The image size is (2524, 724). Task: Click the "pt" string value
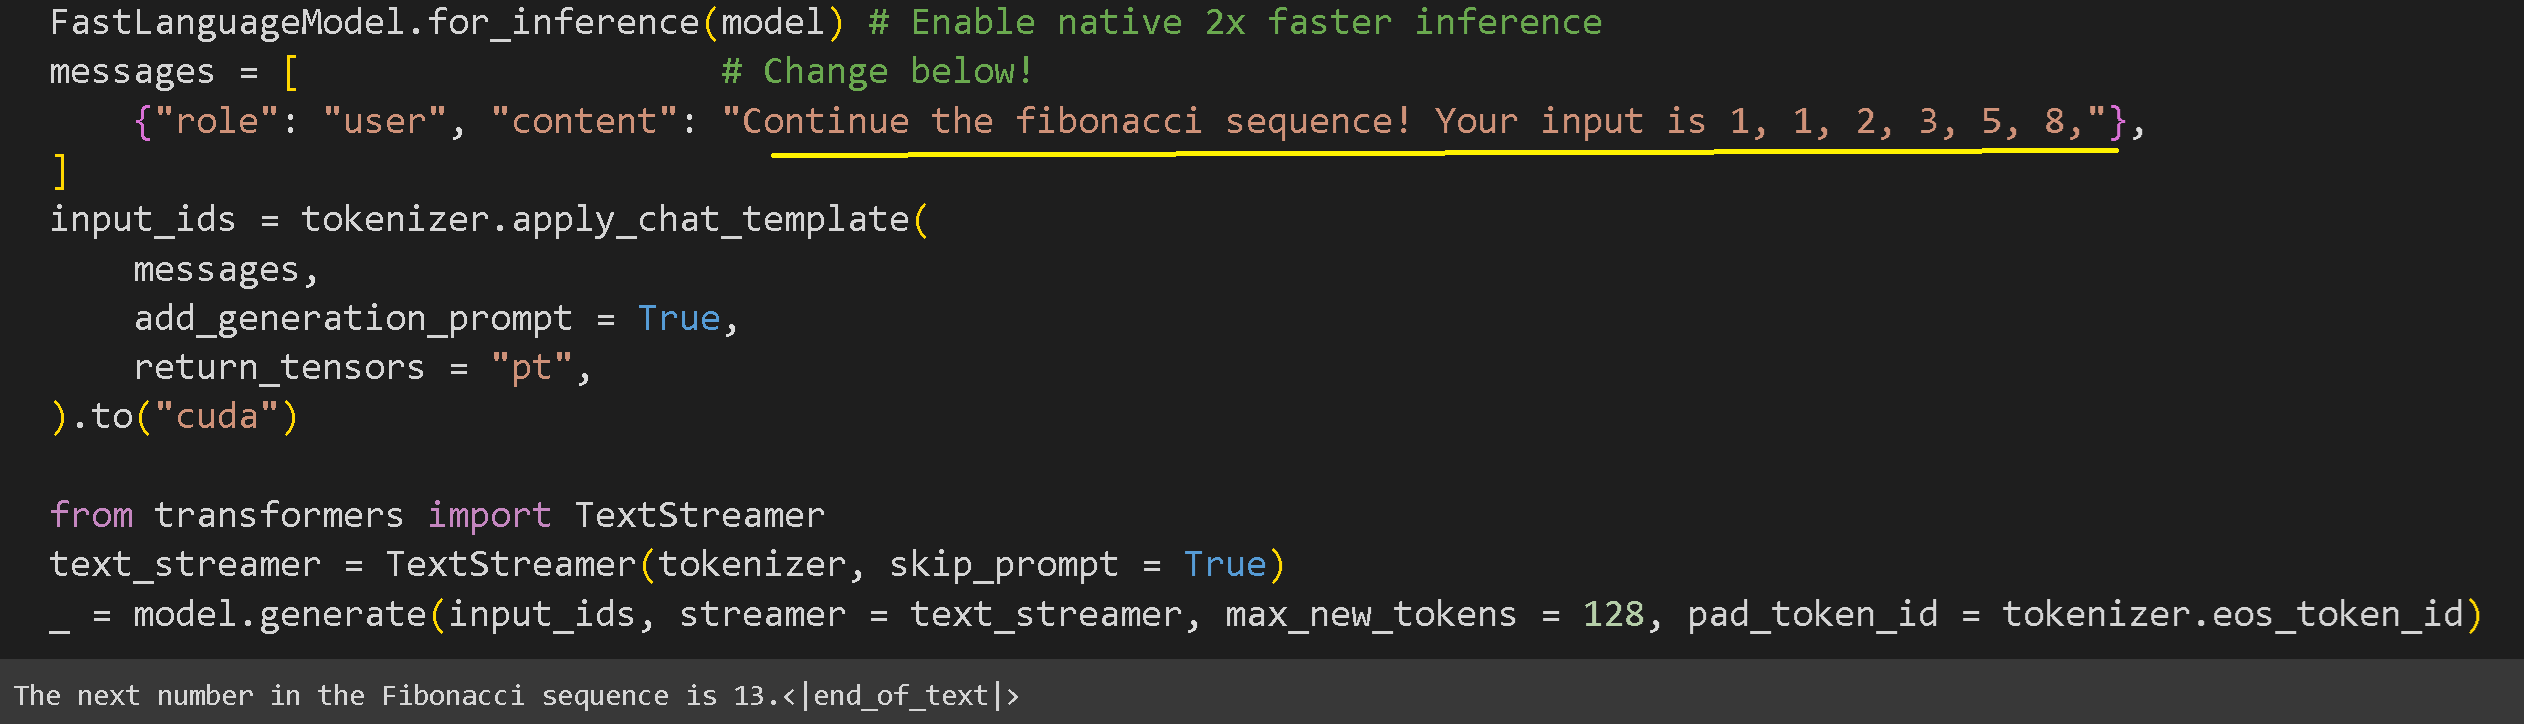530,368
